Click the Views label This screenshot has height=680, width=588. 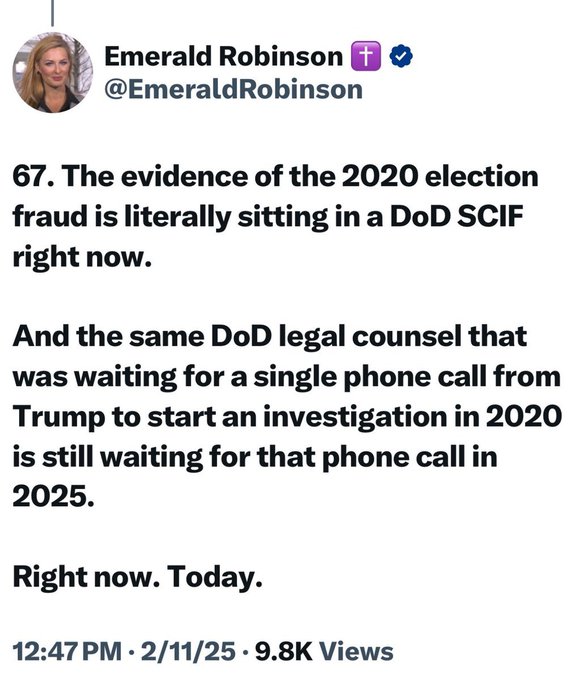point(356,651)
